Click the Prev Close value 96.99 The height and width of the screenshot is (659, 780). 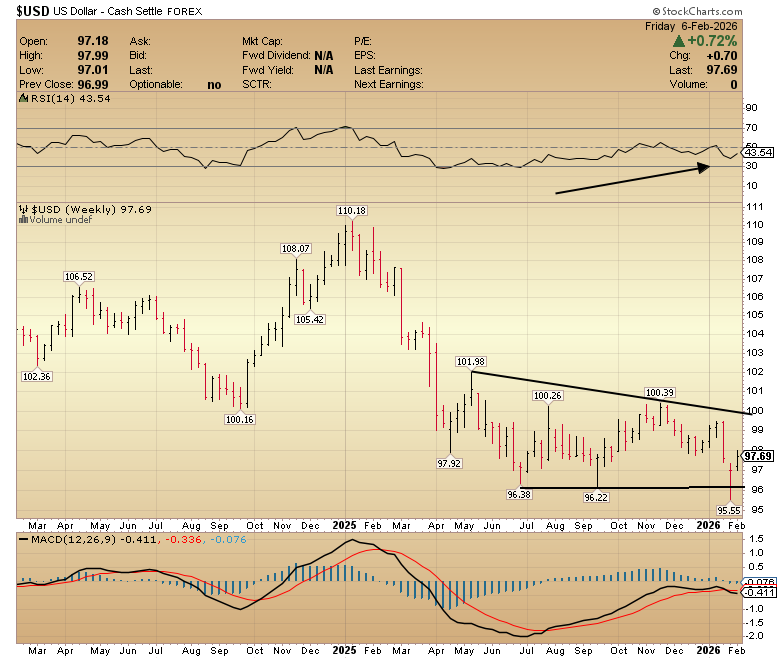click(93, 84)
